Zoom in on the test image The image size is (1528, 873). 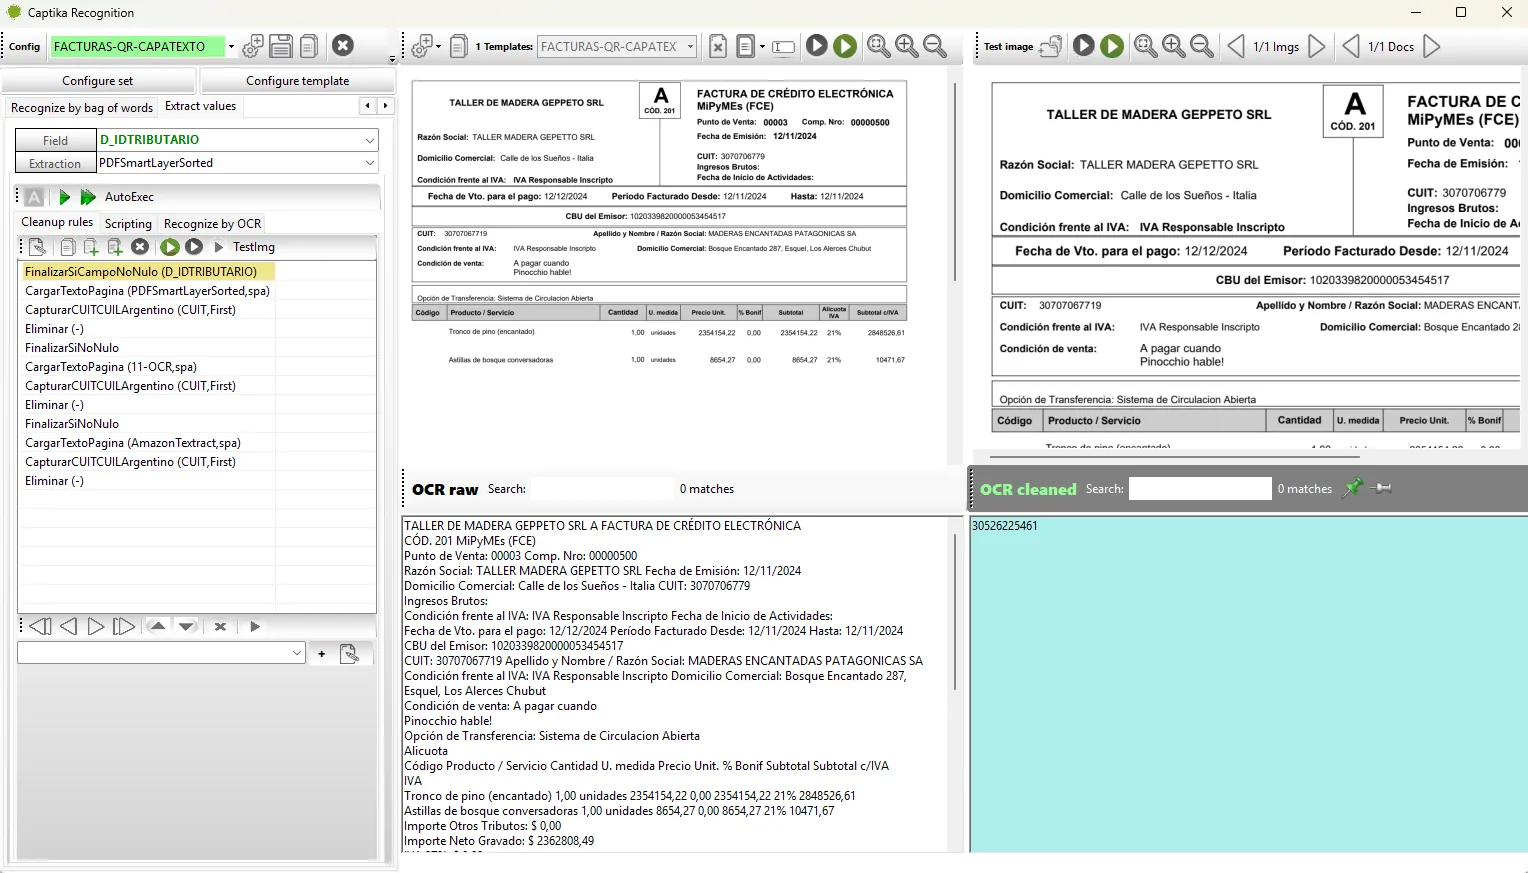(1174, 46)
